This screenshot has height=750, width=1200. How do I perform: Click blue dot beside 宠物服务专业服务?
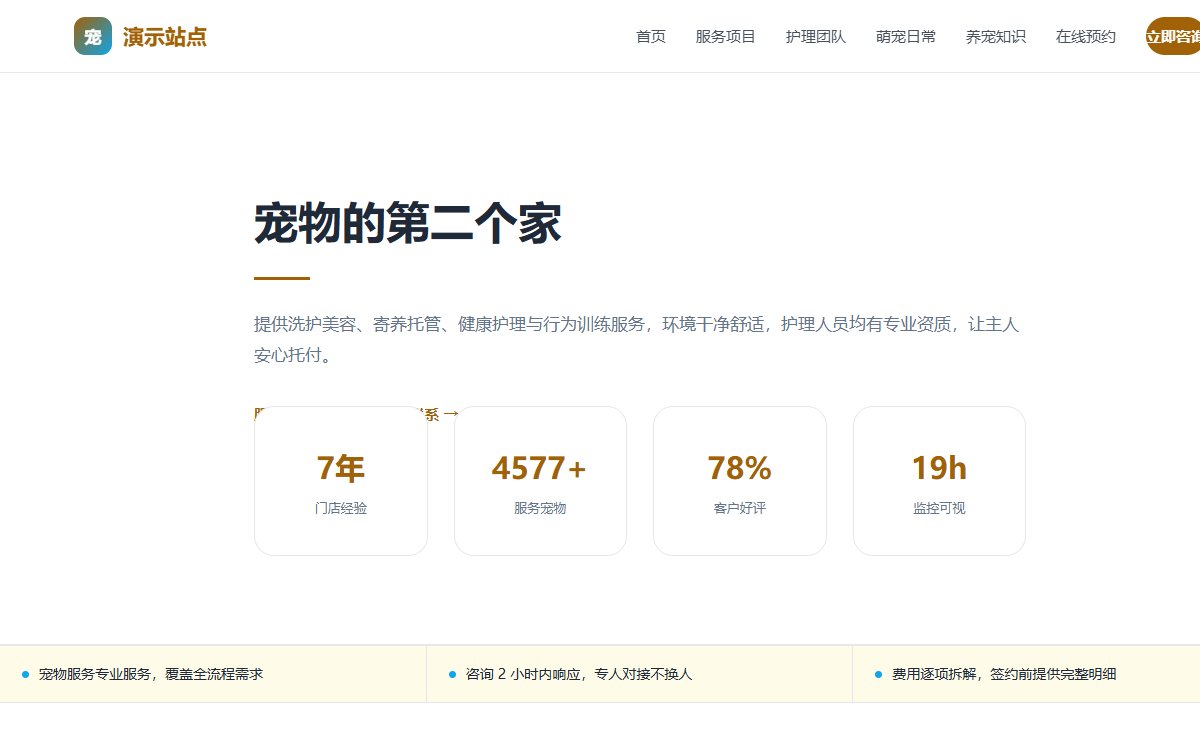point(25,675)
